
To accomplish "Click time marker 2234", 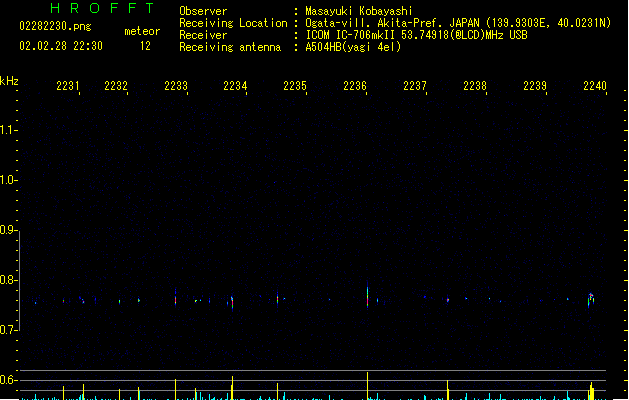I will pyautogui.click(x=235, y=86).
